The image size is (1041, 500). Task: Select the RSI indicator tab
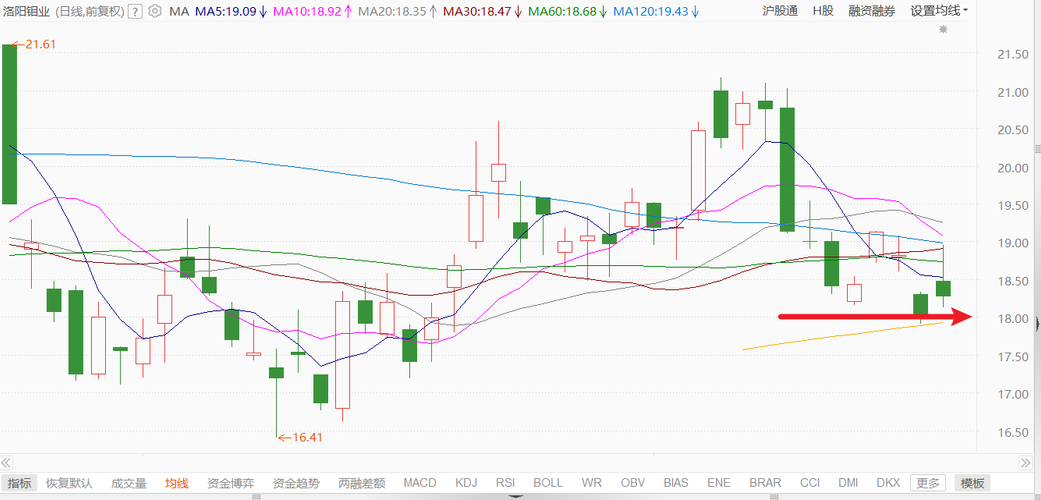[506, 483]
